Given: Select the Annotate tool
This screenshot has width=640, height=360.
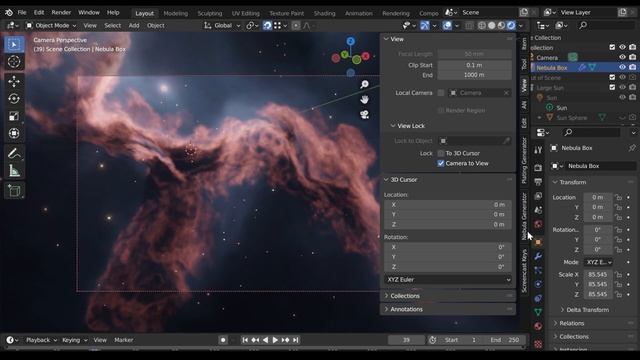Looking at the screenshot, I should [x=14, y=153].
